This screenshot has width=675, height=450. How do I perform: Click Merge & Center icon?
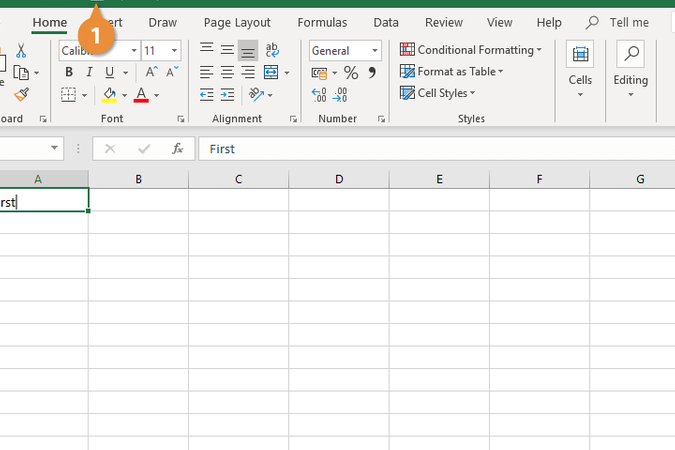pyautogui.click(x=271, y=72)
